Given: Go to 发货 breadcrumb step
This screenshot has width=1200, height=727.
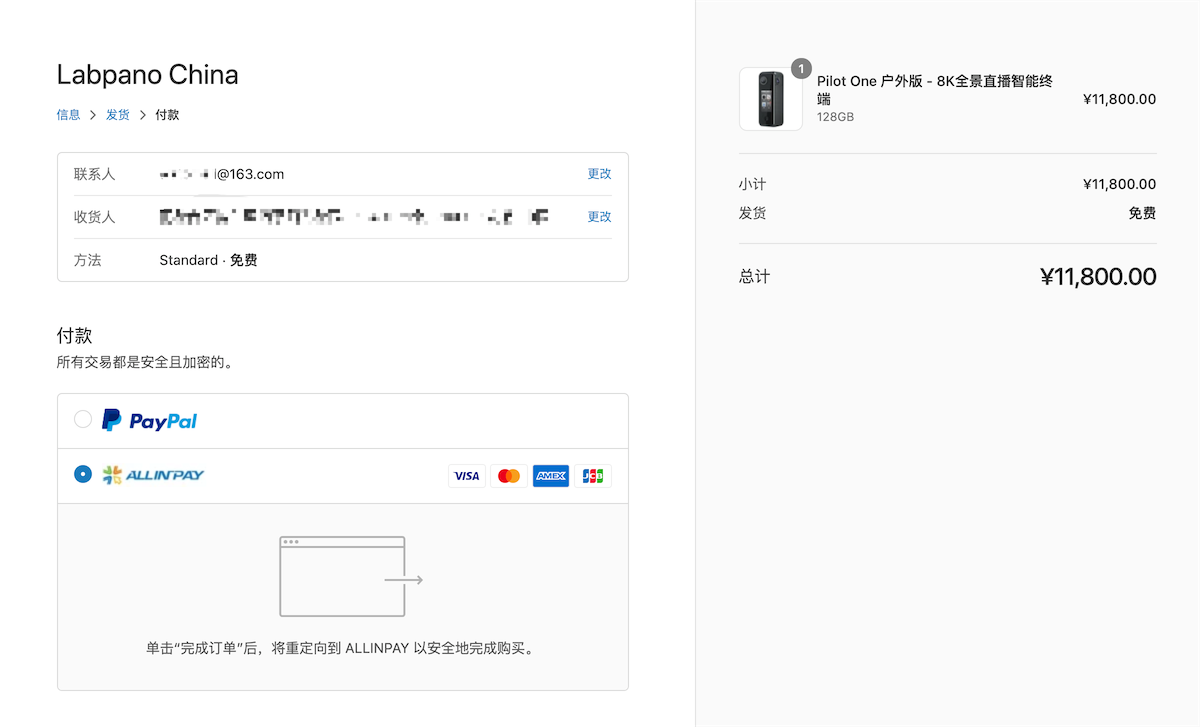Looking at the screenshot, I should click(118, 115).
